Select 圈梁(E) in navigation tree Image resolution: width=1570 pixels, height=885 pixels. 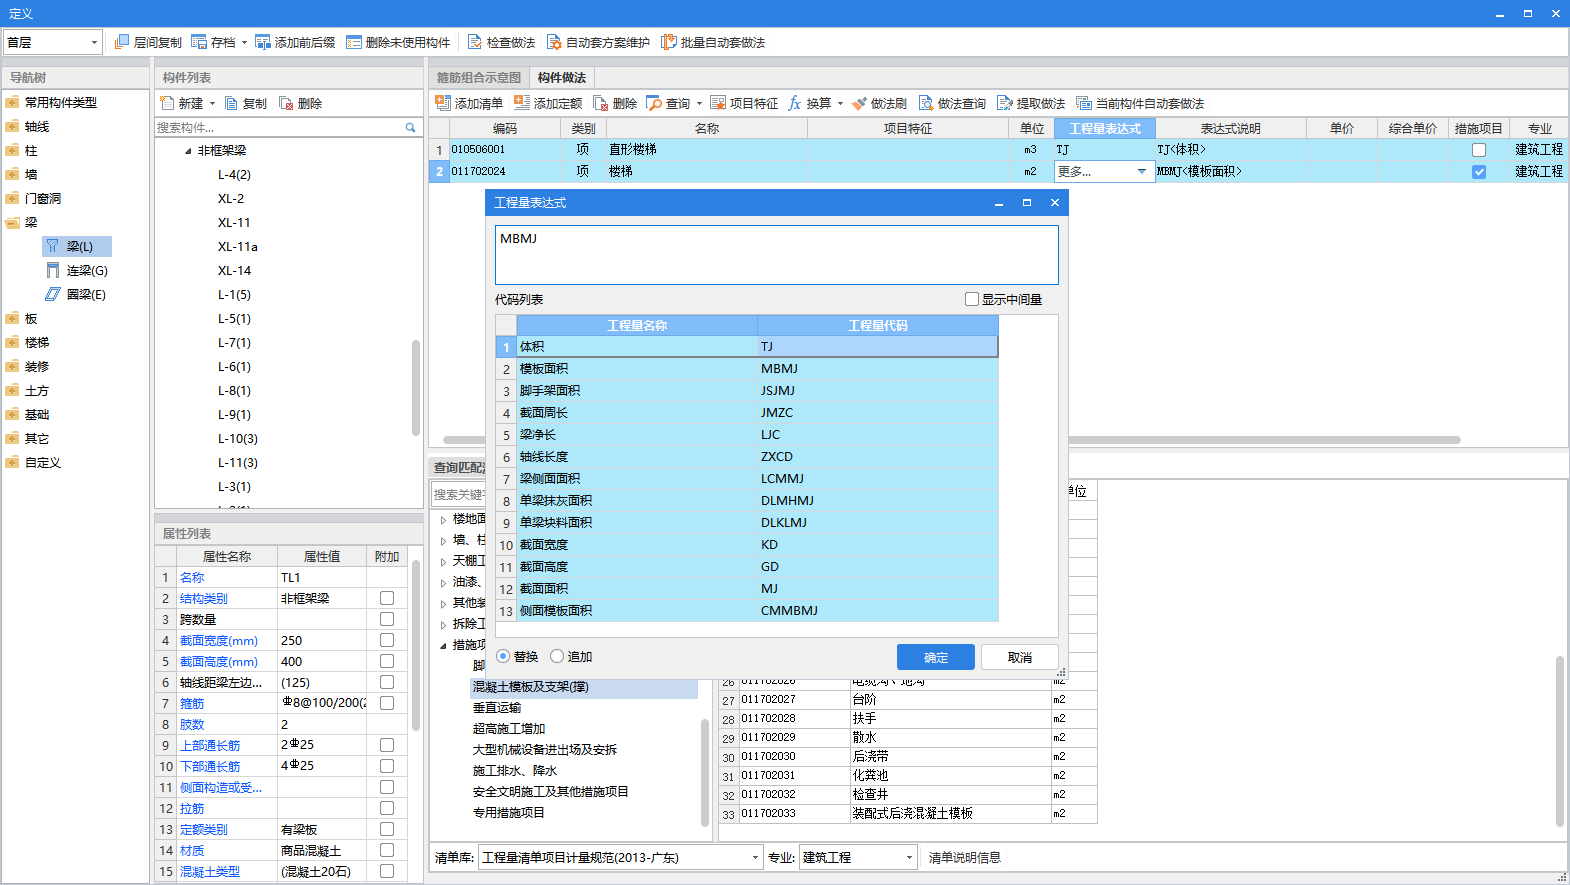click(76, 294)
